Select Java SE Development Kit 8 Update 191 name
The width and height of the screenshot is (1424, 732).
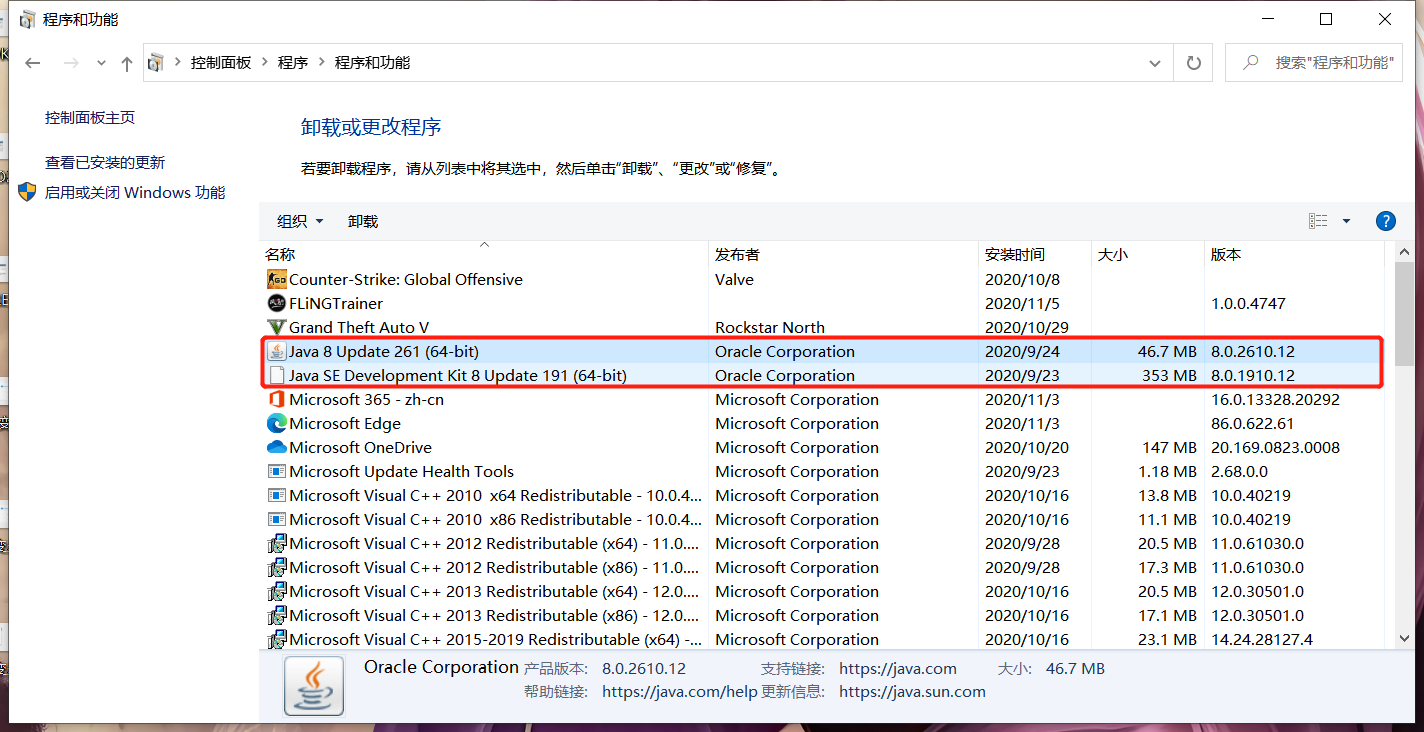click(458, 376)
